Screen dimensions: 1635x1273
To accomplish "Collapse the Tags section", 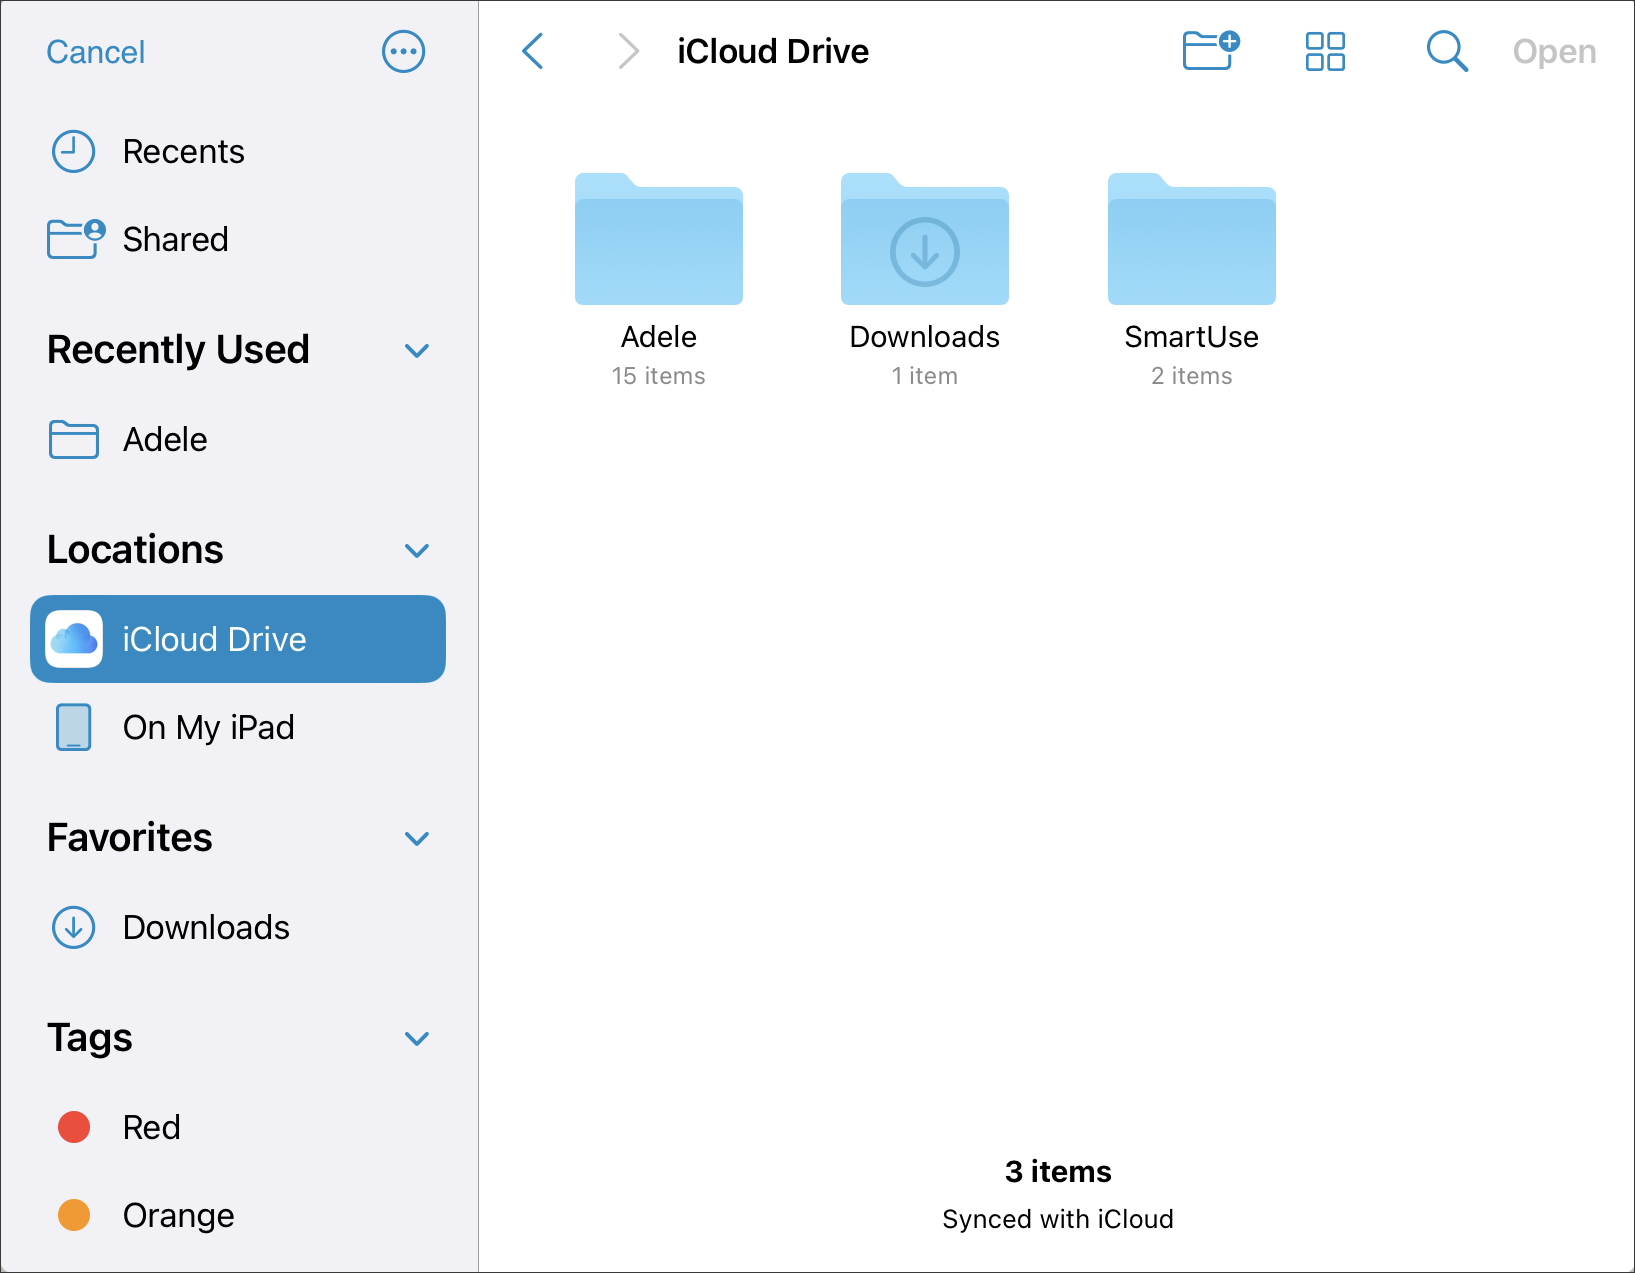I will coord(417,1038).
